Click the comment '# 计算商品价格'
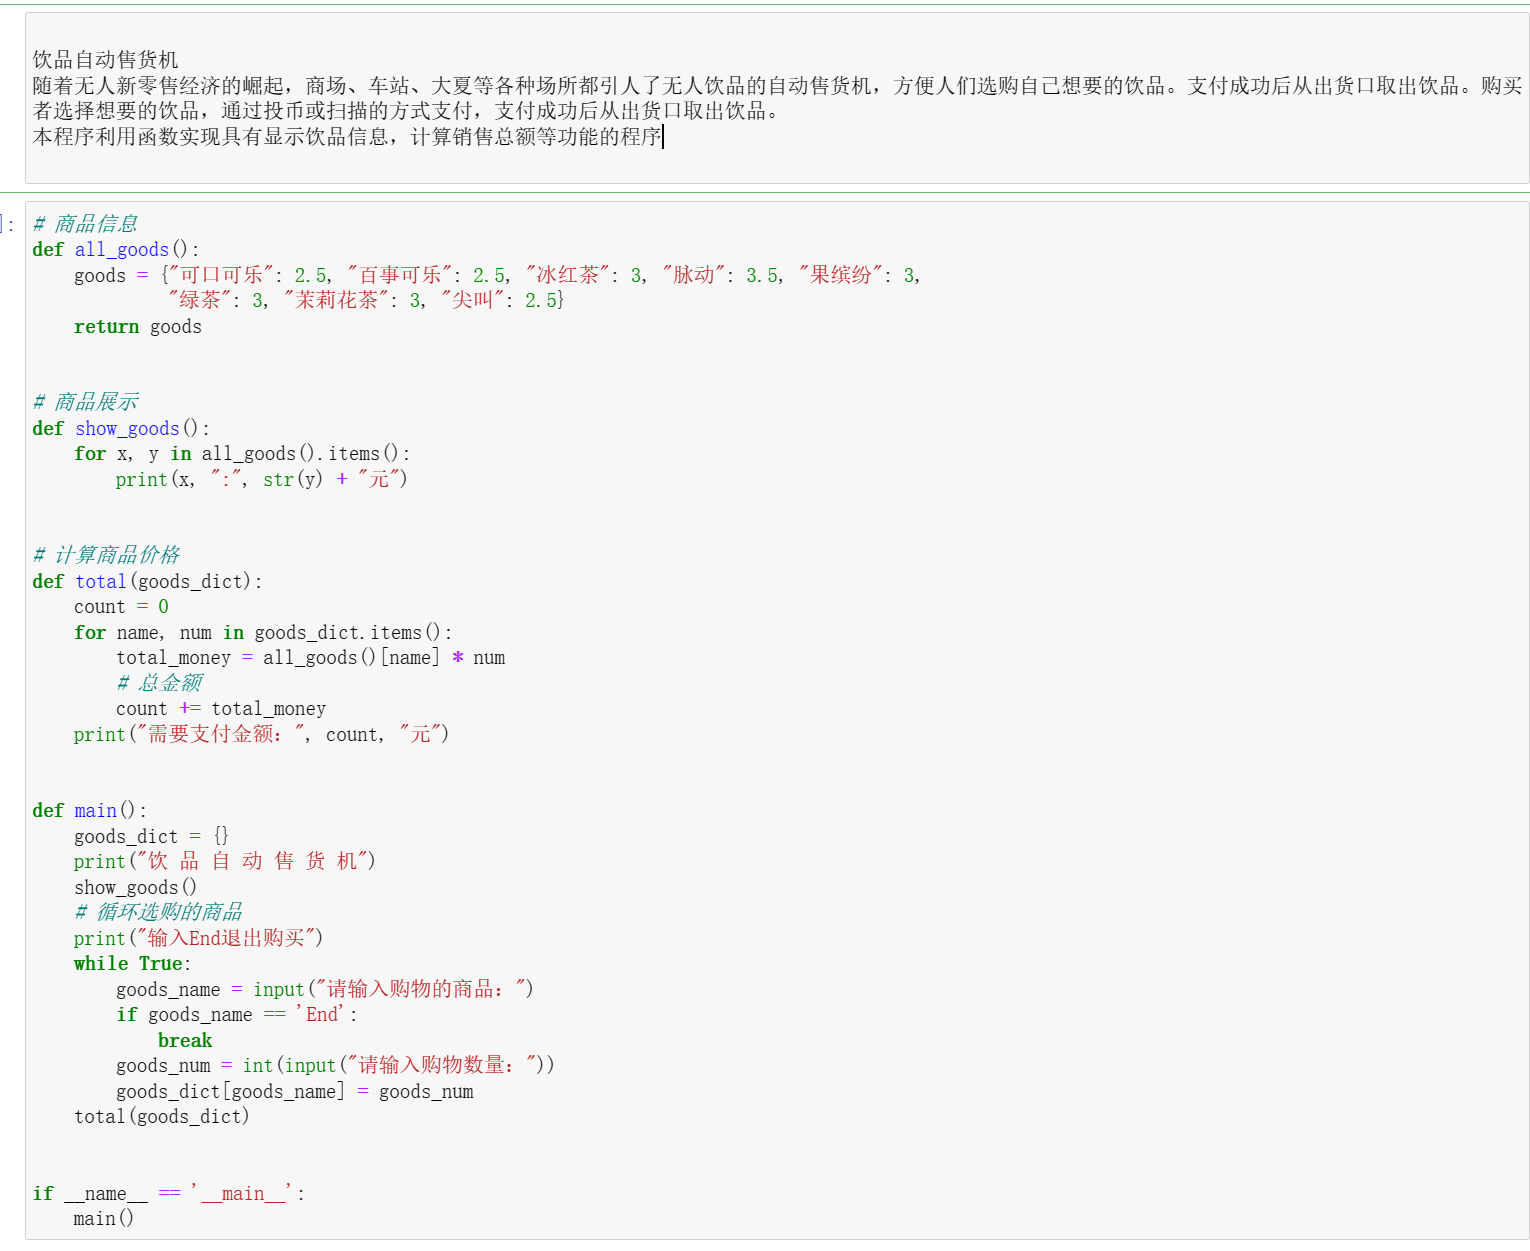The height and width of the screenshot is (1251, 1530). tap(106, 555)
